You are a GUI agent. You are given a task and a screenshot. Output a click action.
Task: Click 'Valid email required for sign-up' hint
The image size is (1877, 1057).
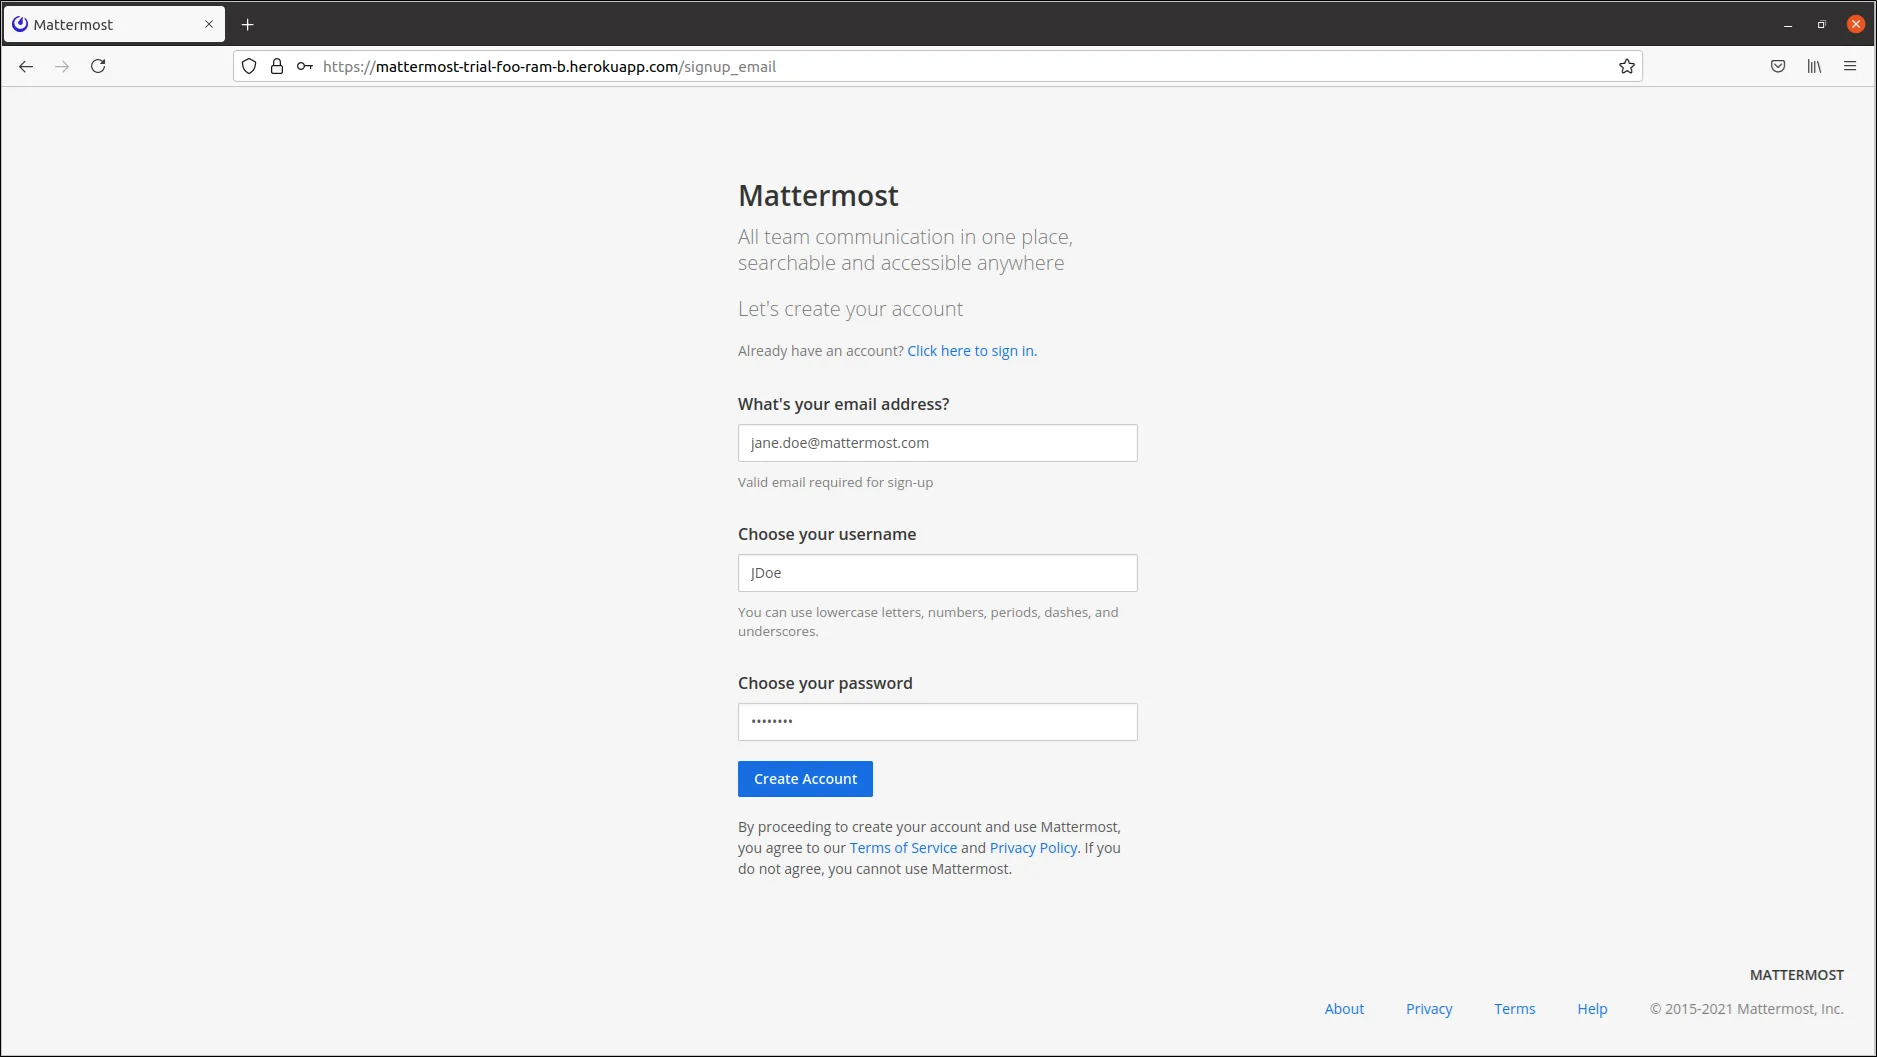835,482
